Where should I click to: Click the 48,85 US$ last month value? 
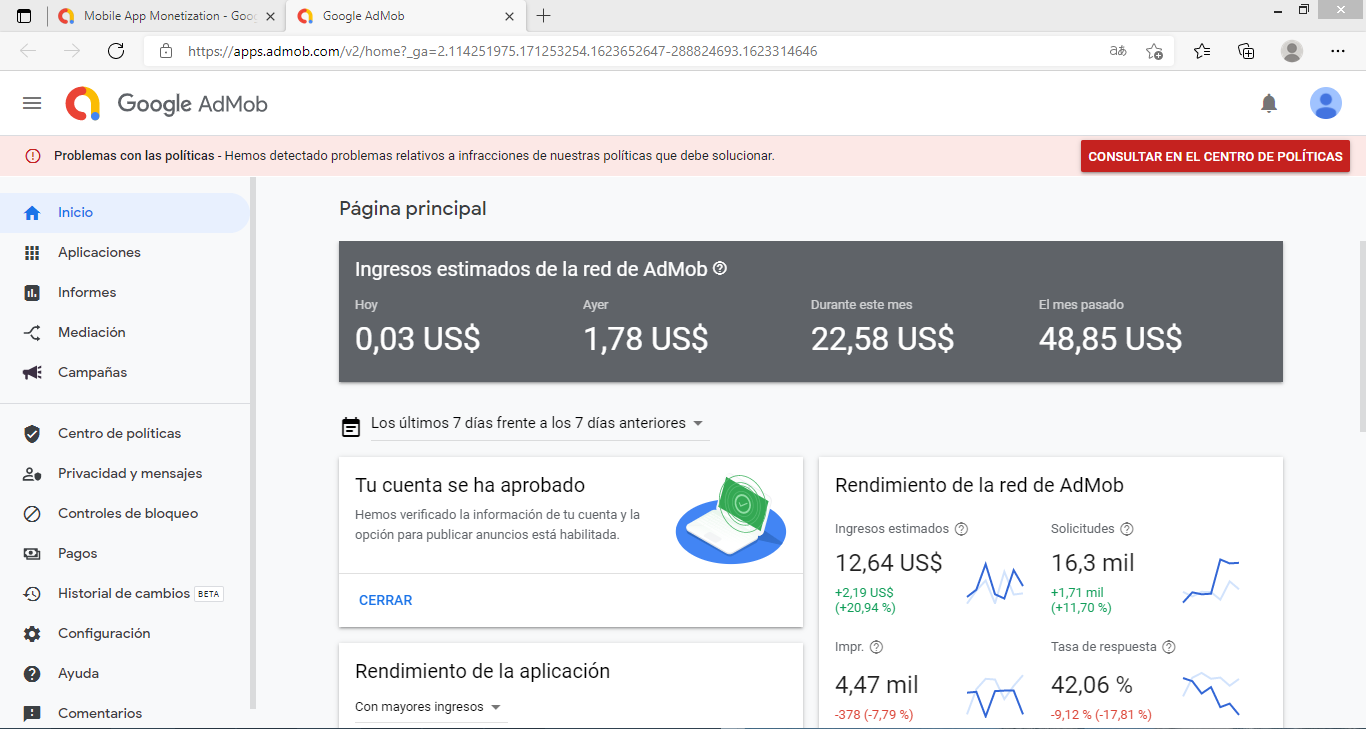click(1110, 339)
